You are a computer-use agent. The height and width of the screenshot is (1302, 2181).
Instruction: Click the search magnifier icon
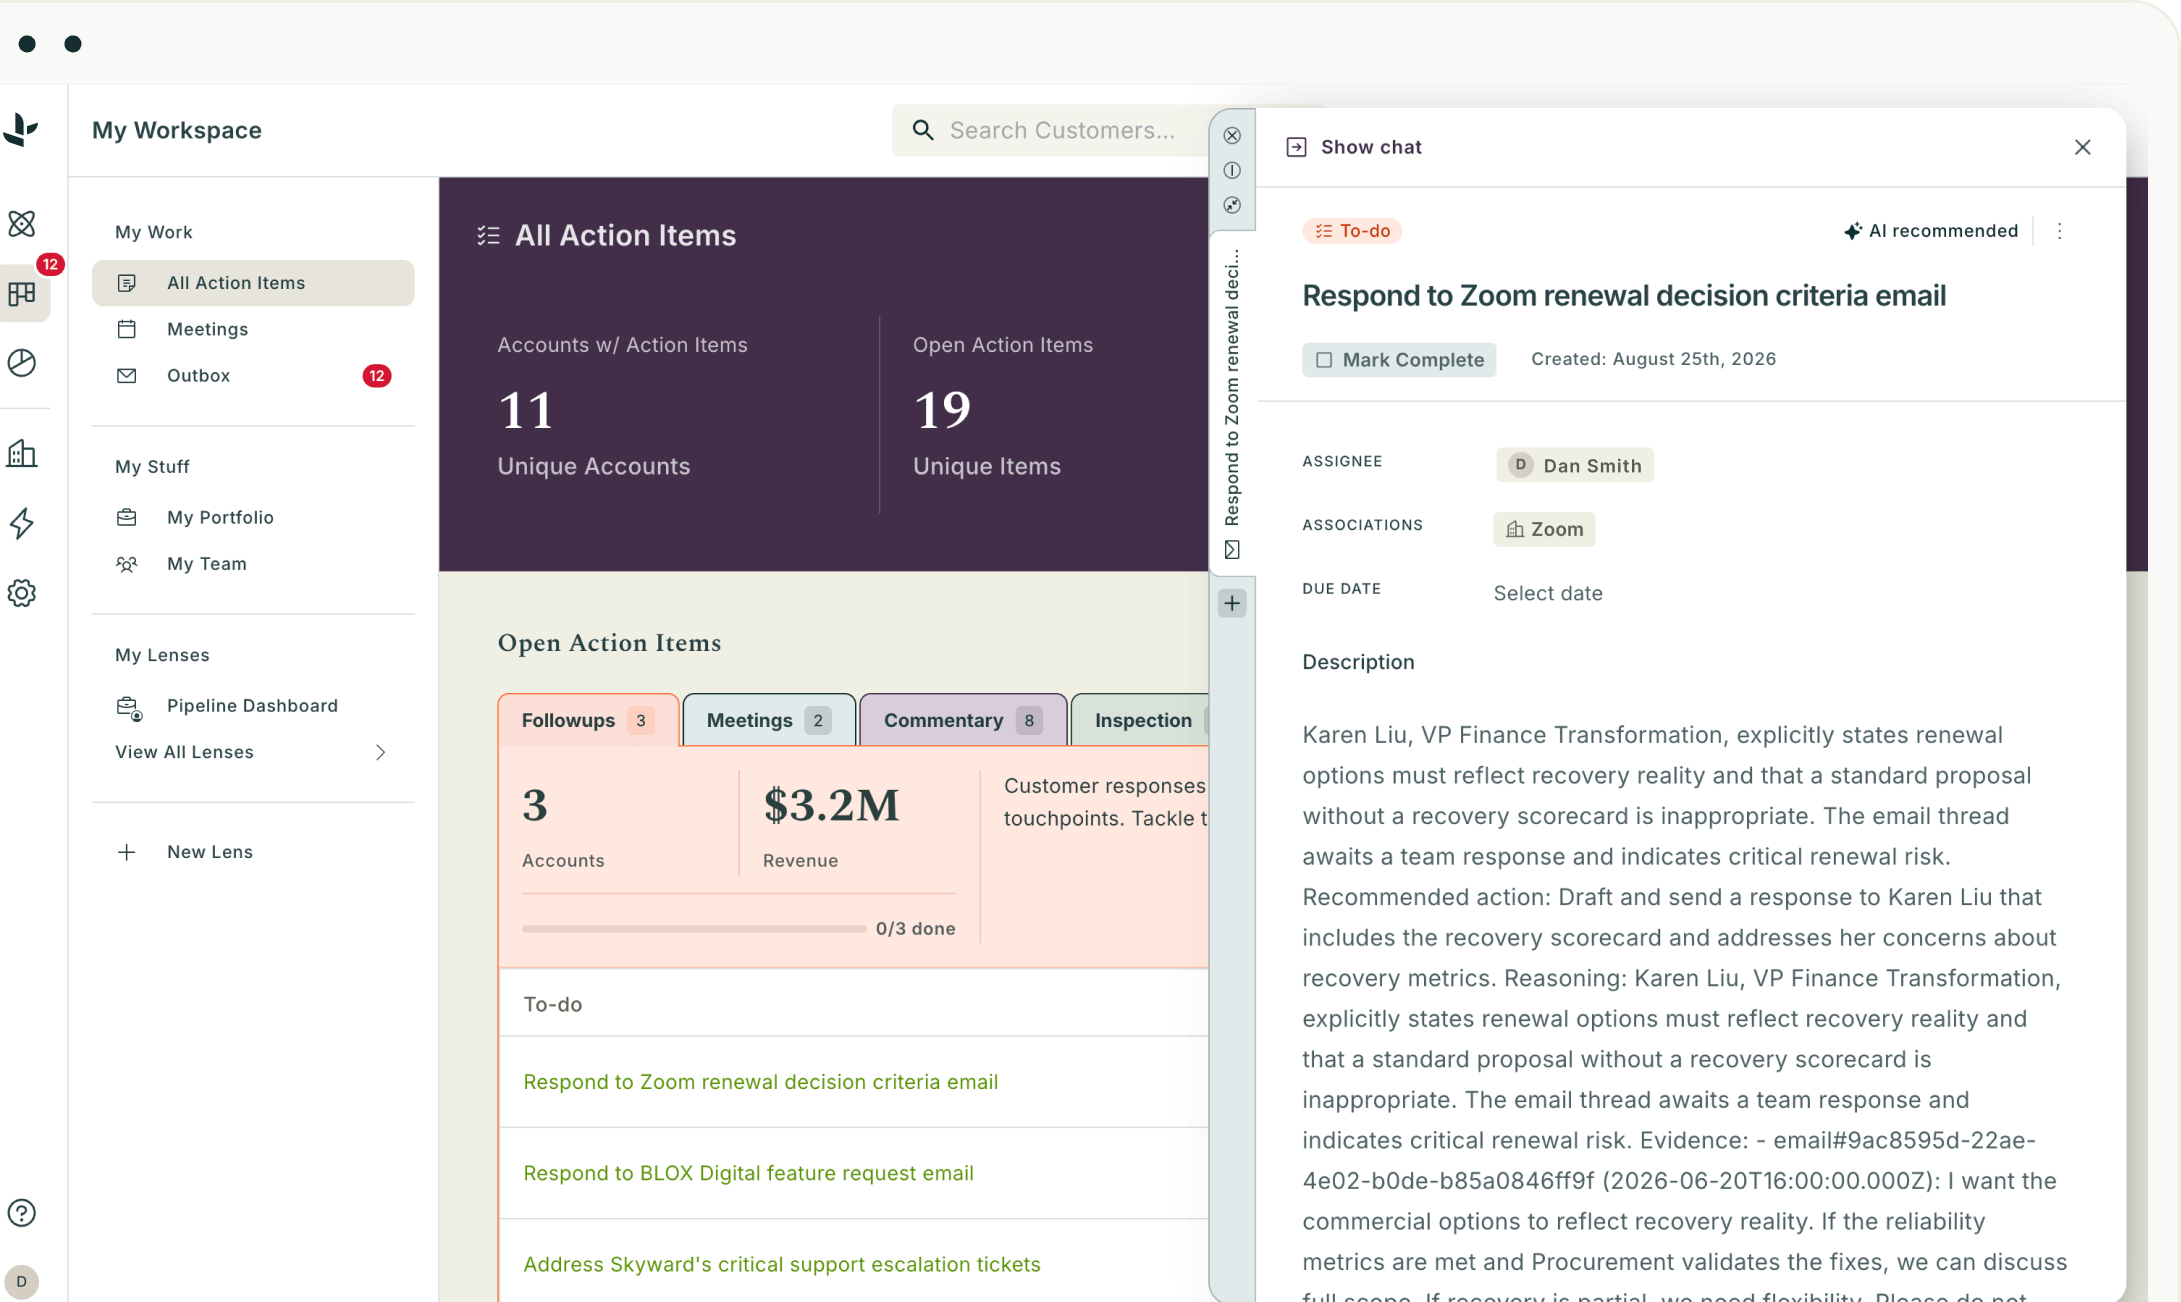coord(923,130)
